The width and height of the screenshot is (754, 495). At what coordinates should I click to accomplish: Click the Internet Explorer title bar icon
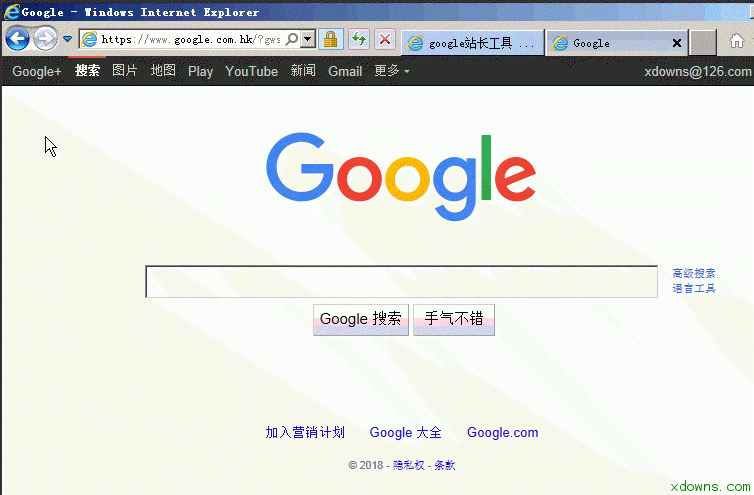click(12, 12)
